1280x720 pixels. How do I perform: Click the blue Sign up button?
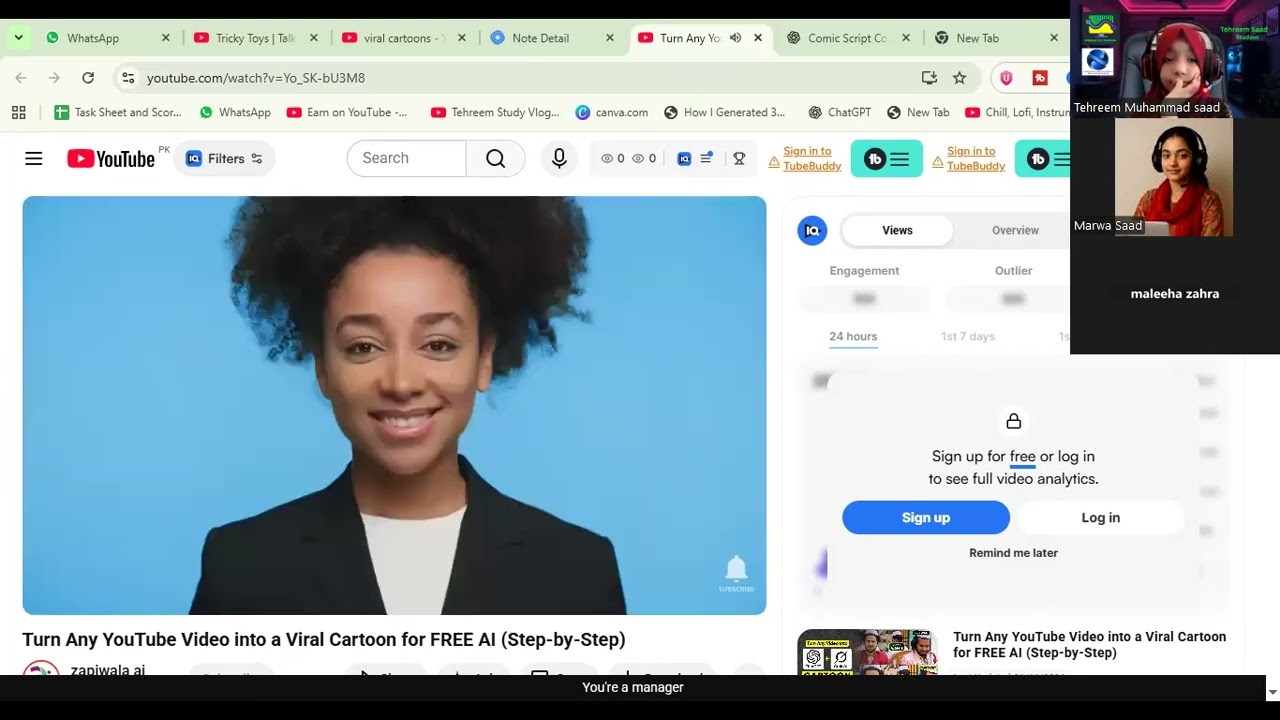926,517
